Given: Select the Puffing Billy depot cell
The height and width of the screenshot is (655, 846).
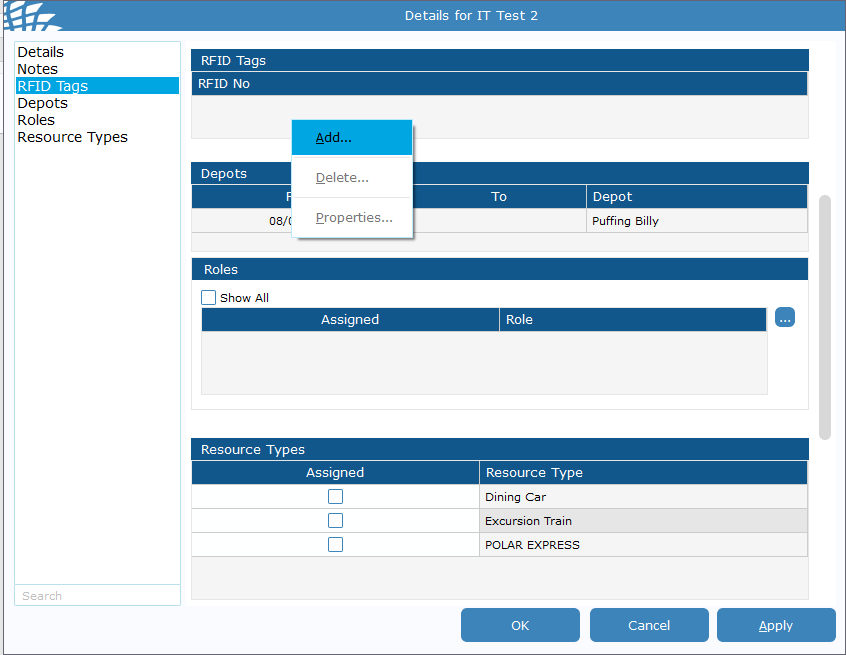Looking at the screenshot, I should [697, 221].
